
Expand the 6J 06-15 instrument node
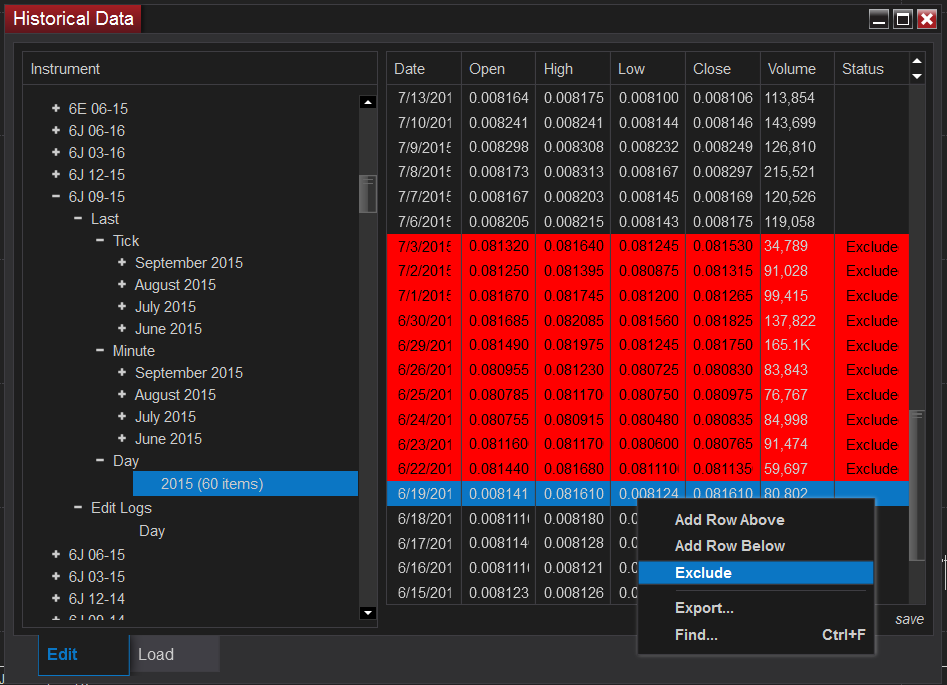56,554
